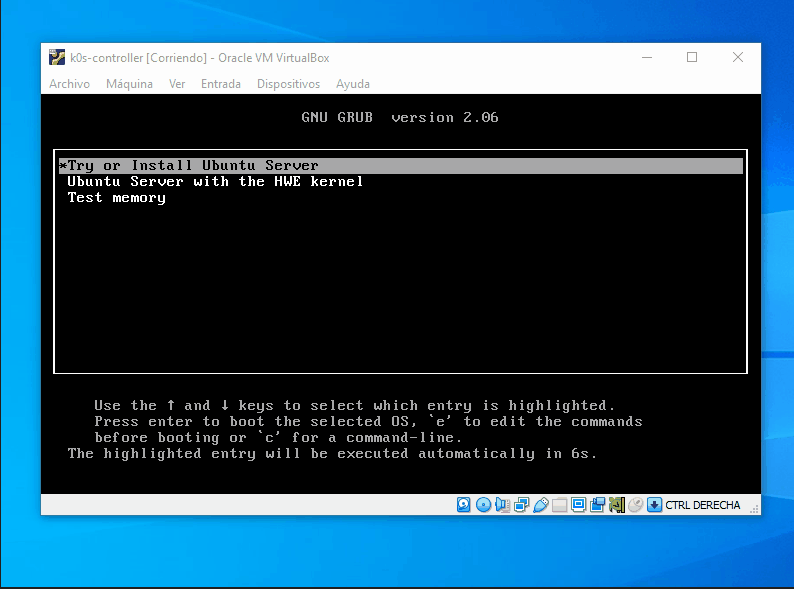Select 'Try or Install Ubuntu Server' entry
794x589 pixels.
(401, 166)
